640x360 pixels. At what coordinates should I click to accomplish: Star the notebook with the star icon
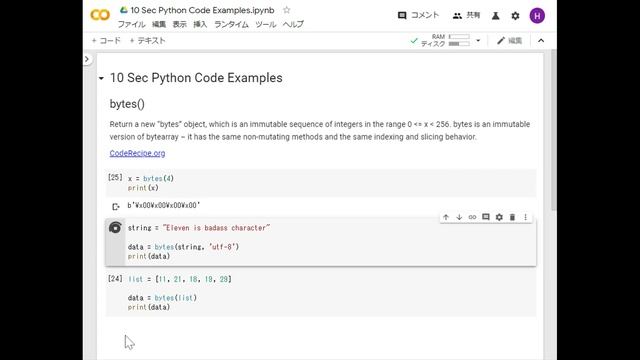(x=287, y=10)
